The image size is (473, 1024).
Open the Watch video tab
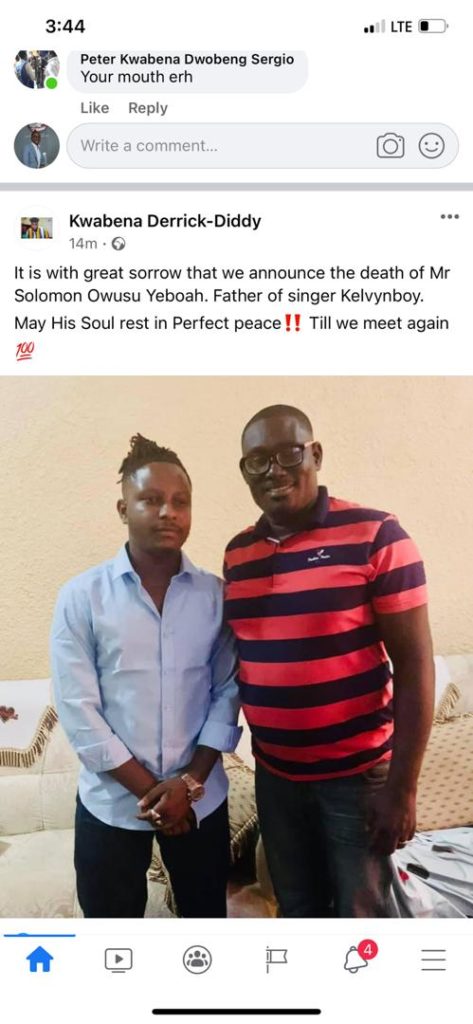[118, 959]
